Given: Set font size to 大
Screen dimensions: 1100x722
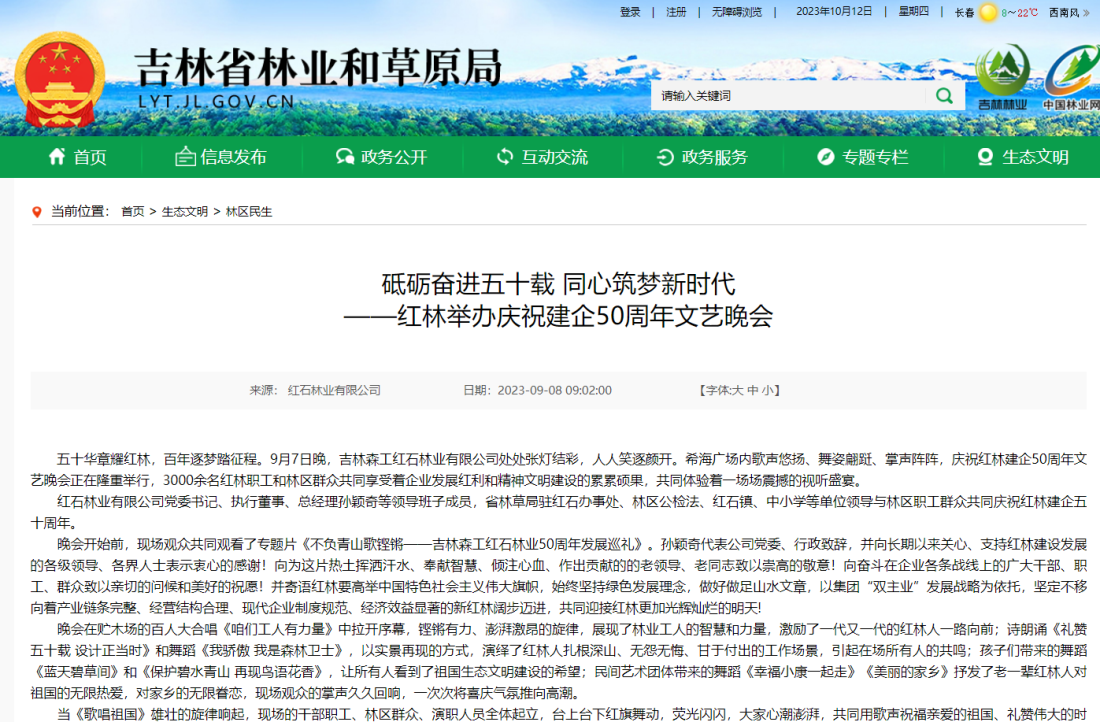Looking at the screenshot, I should point(737,390).
